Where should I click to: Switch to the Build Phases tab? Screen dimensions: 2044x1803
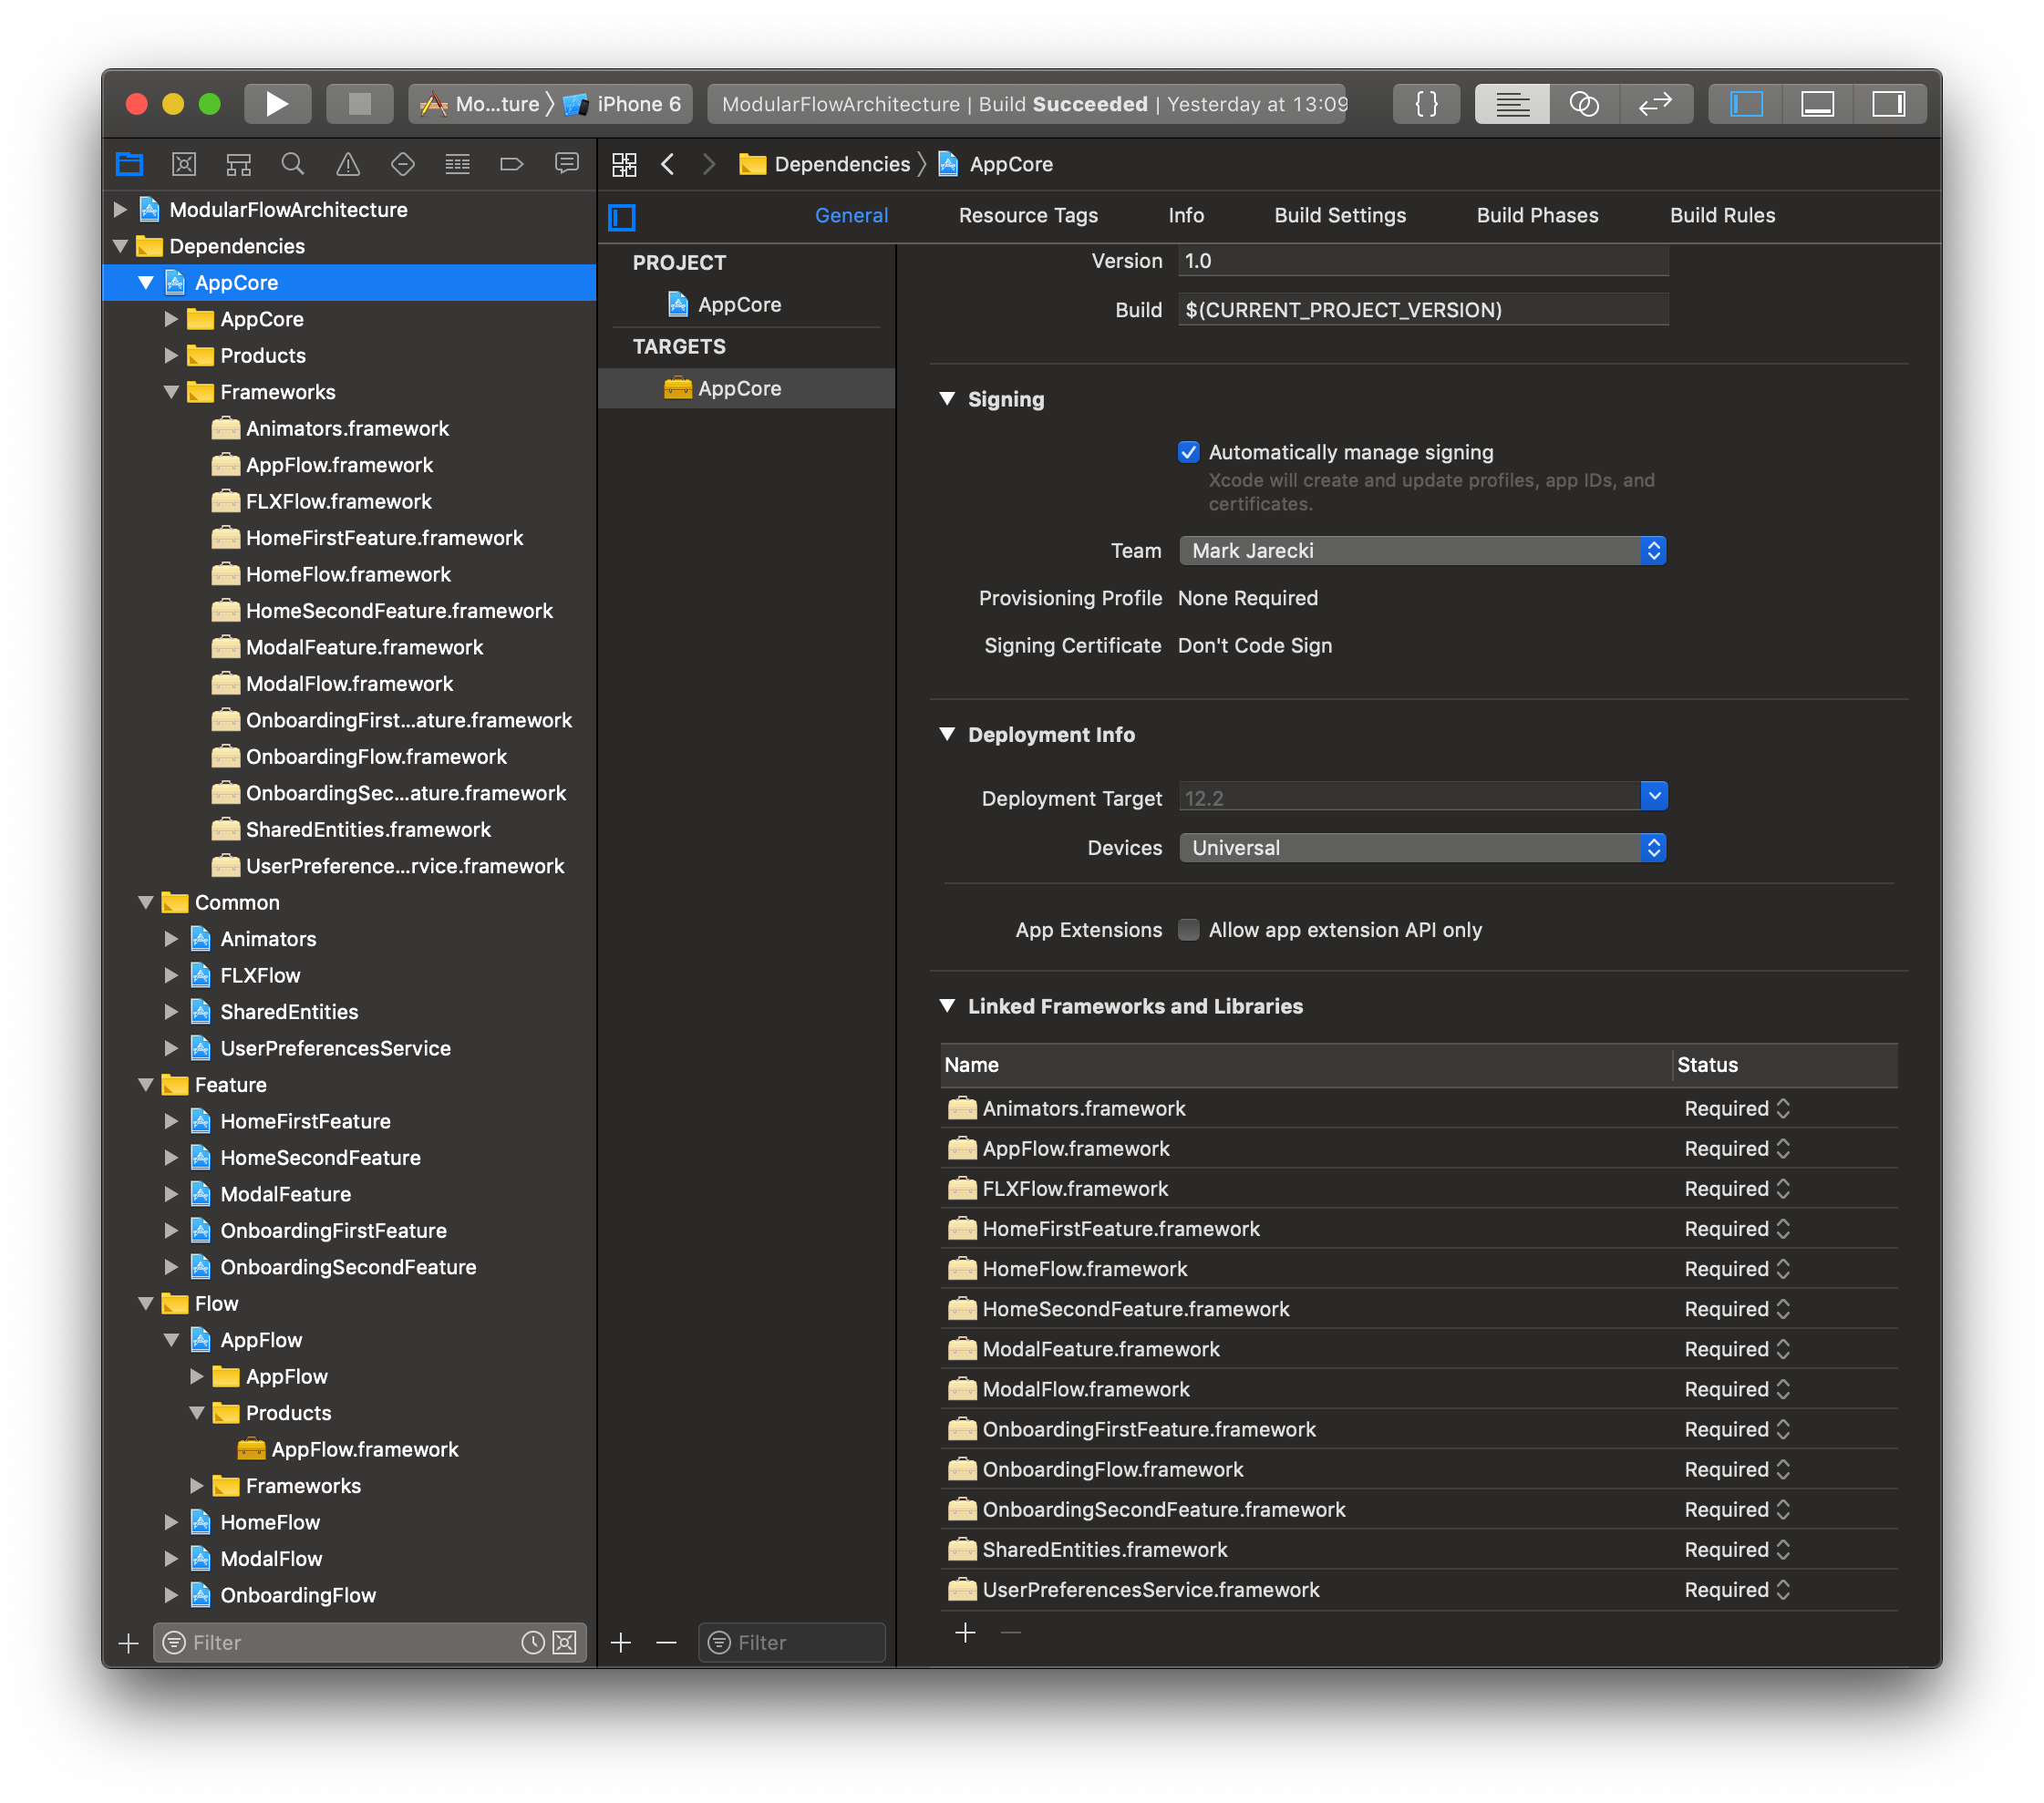click(1536, 215)
